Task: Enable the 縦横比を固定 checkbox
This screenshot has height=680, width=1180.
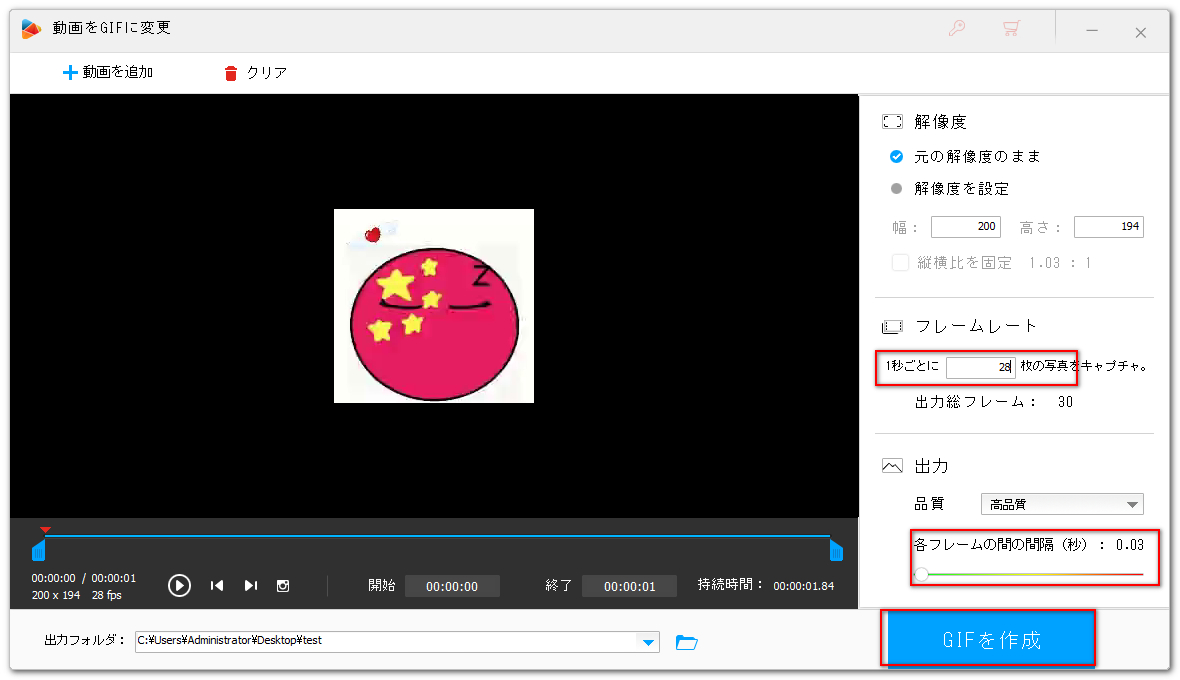Action: (899, 262)
